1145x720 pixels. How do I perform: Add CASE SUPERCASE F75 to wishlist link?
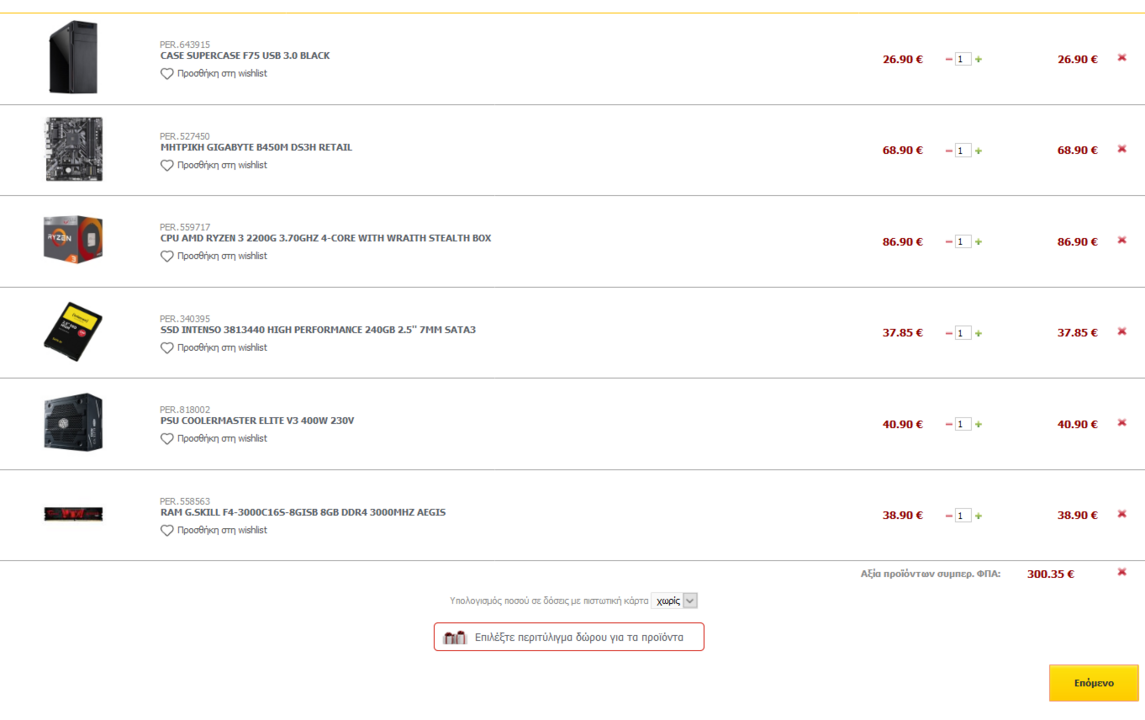pyautogui.click(x=222, y=74)
